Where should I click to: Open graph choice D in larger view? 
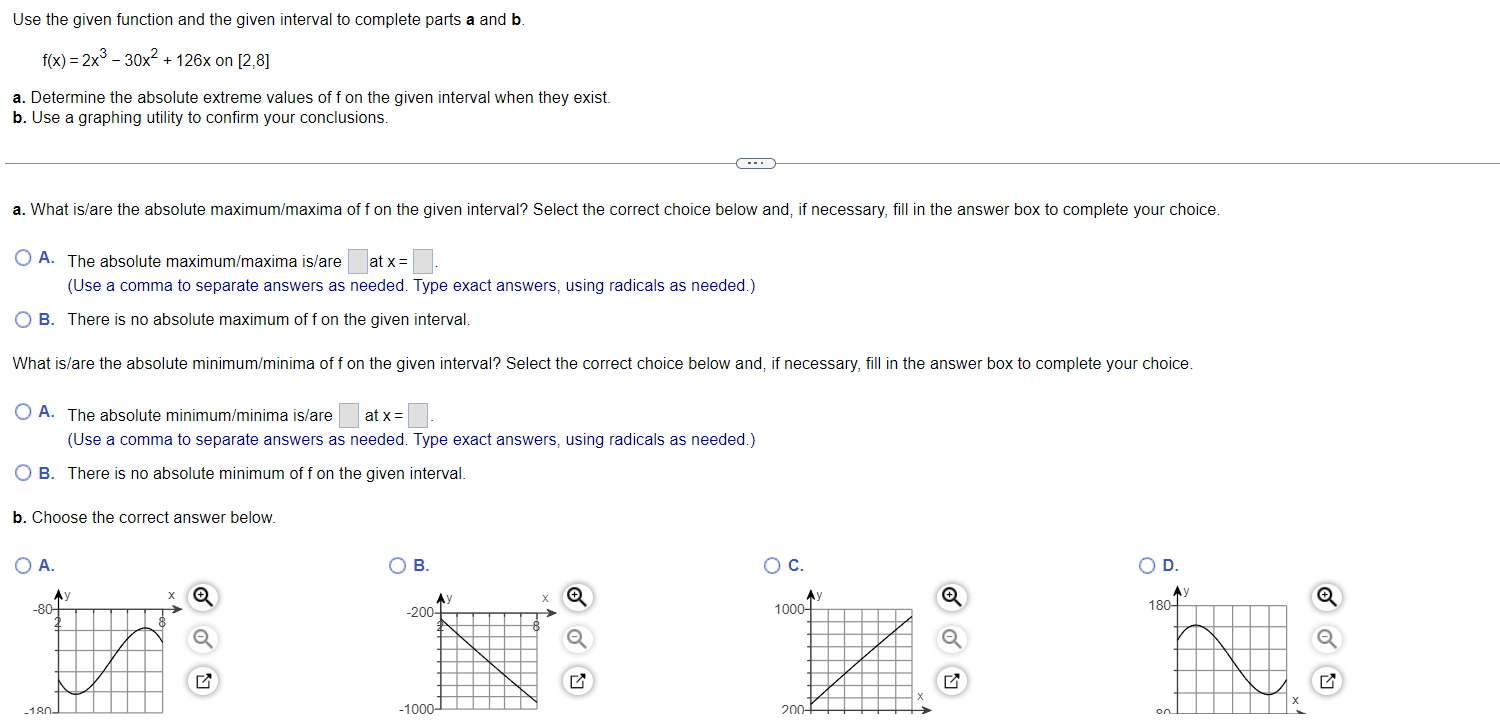click(x=1326, y=681)
